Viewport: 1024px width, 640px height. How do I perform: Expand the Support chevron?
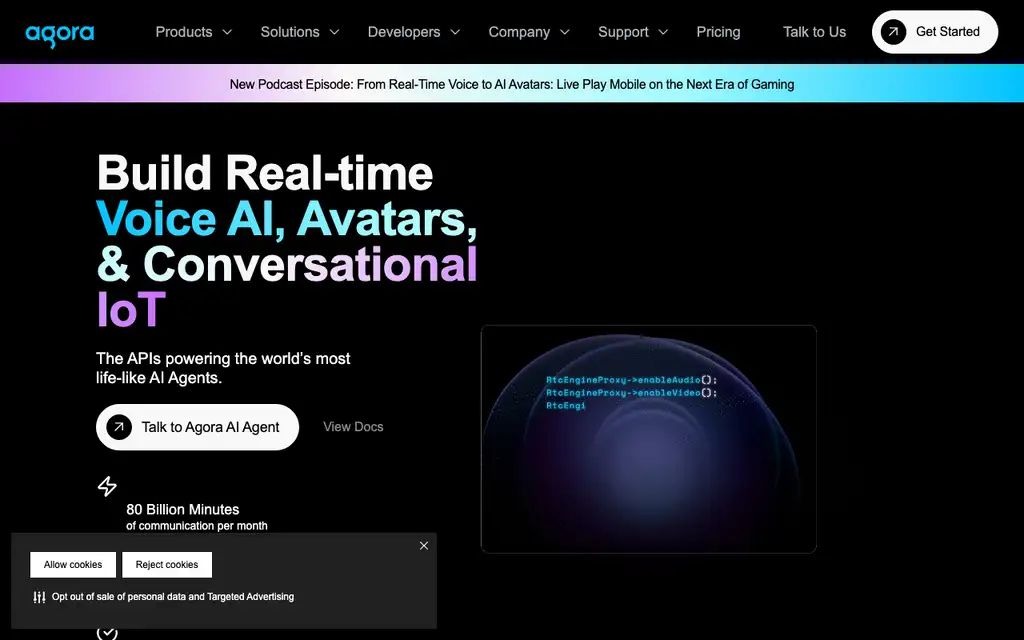coord(663,32)
